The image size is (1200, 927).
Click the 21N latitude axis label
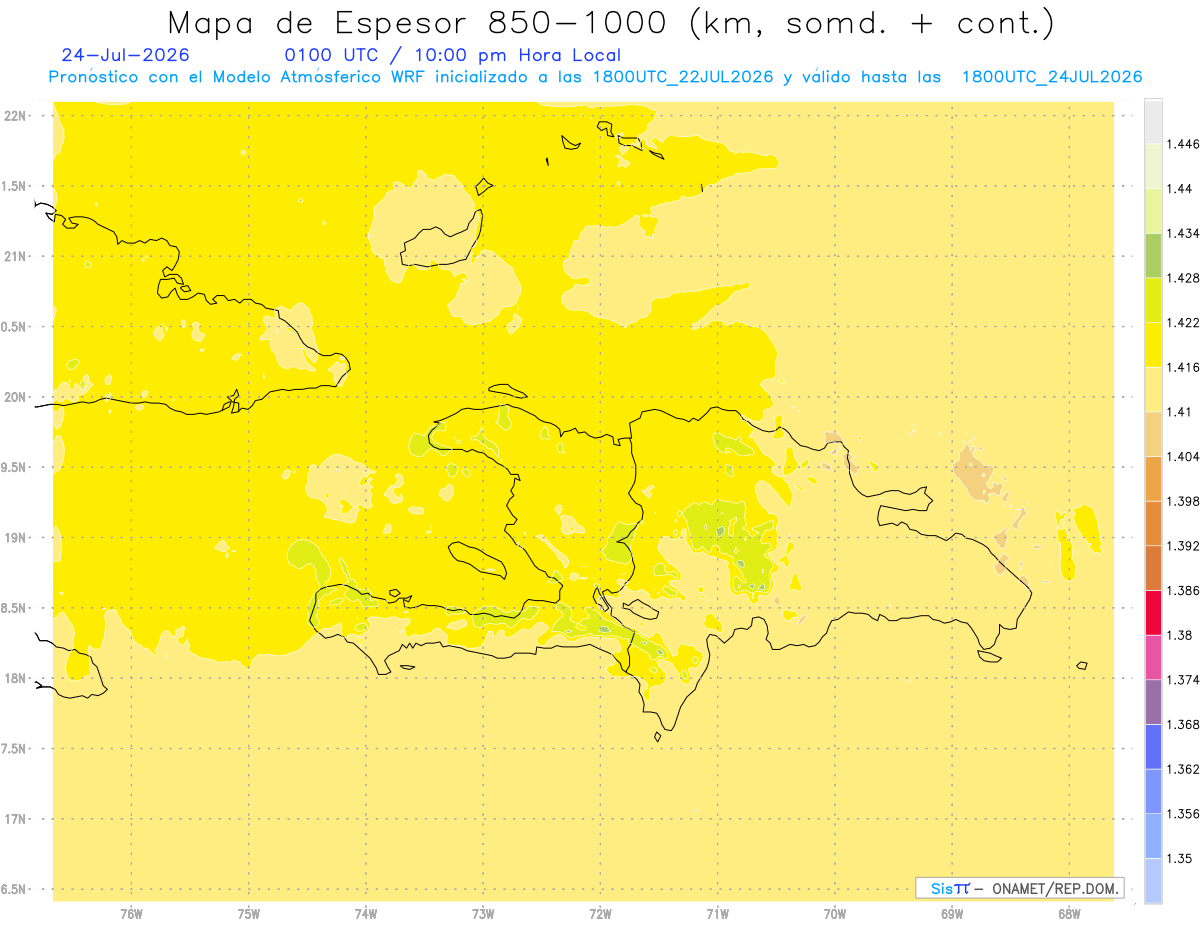click(16, 257)
